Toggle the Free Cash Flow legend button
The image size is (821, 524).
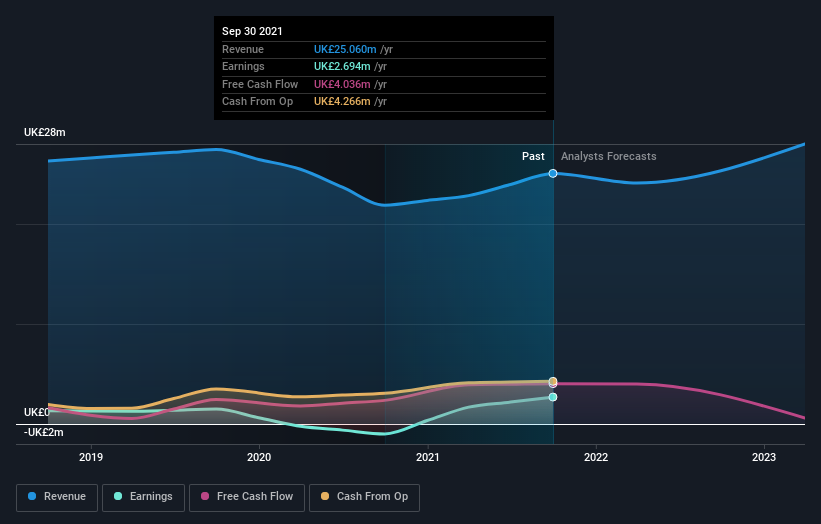point(247,497)
